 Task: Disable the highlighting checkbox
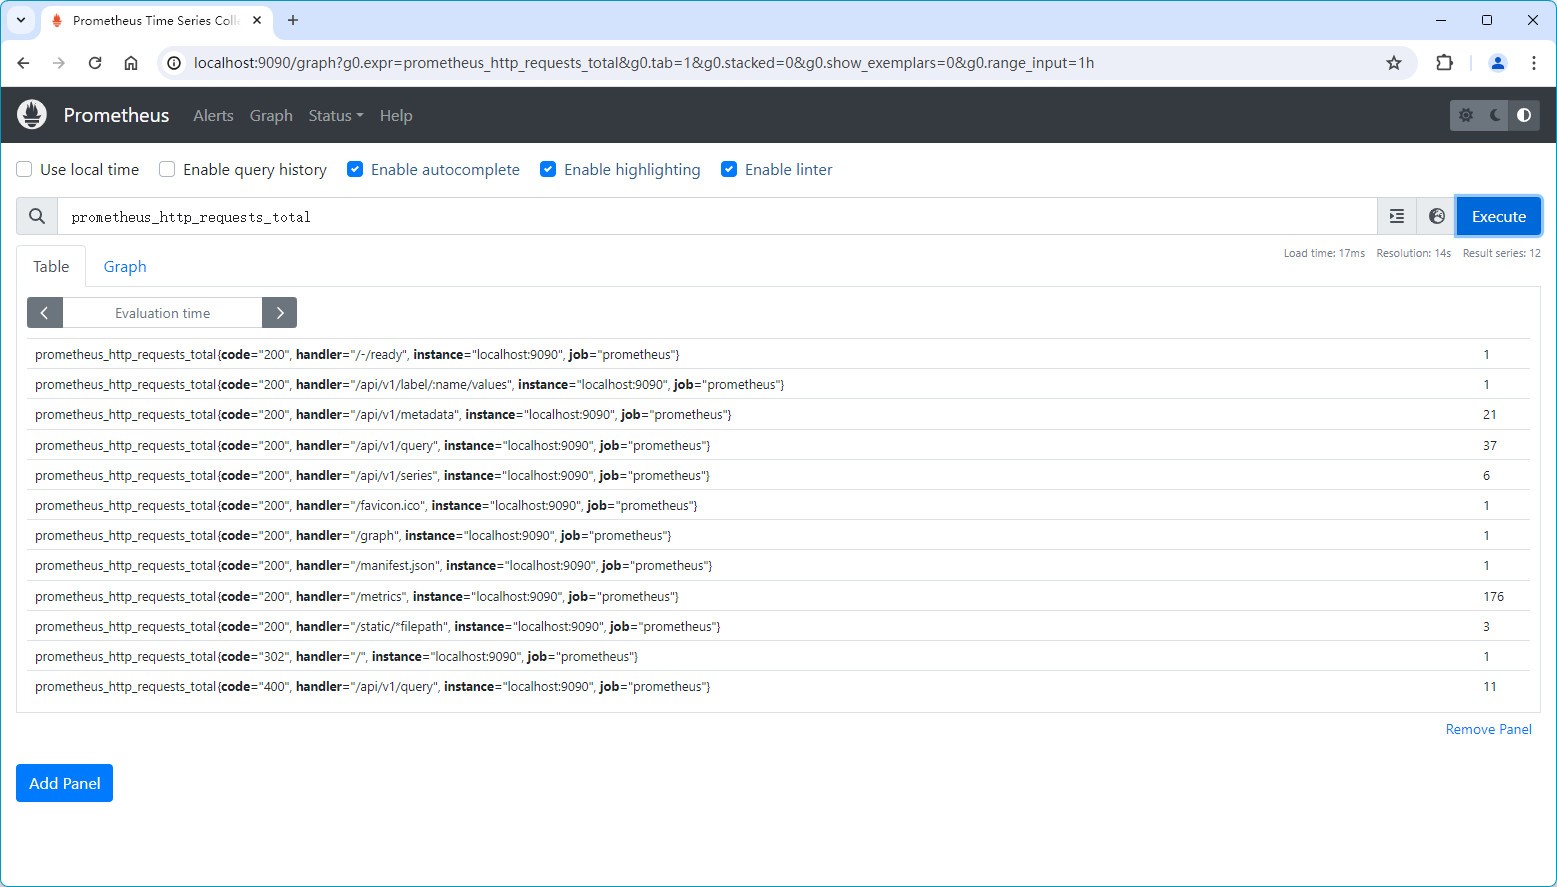pyautogui.click(x=548, y=169)
